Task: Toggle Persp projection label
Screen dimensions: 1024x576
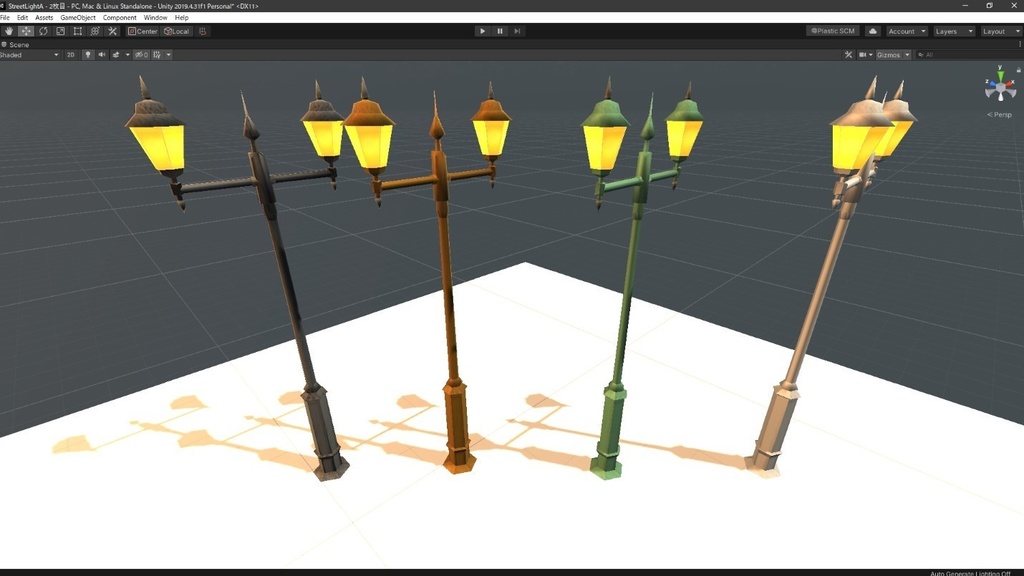Action: tap(1000, 115)
